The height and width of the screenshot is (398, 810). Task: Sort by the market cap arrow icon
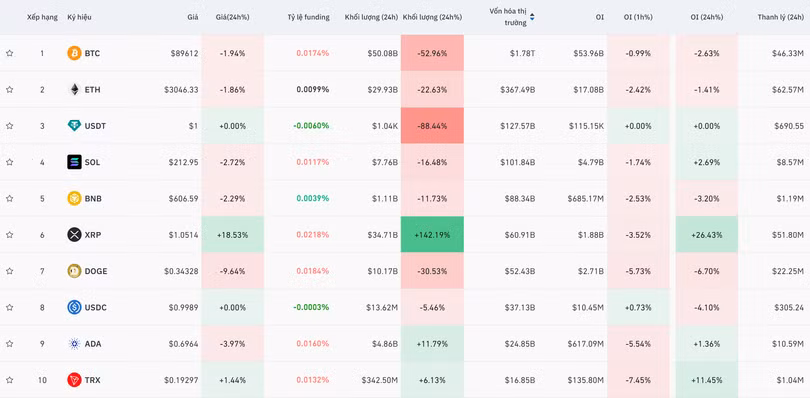point(532,17)
